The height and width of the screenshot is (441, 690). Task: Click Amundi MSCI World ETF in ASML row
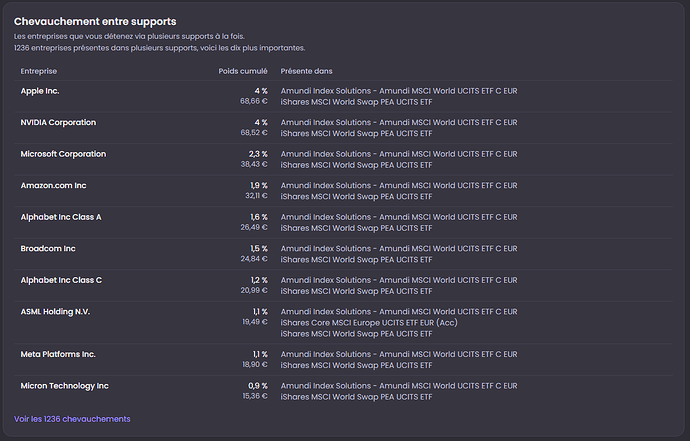click(x=399, y=312)
